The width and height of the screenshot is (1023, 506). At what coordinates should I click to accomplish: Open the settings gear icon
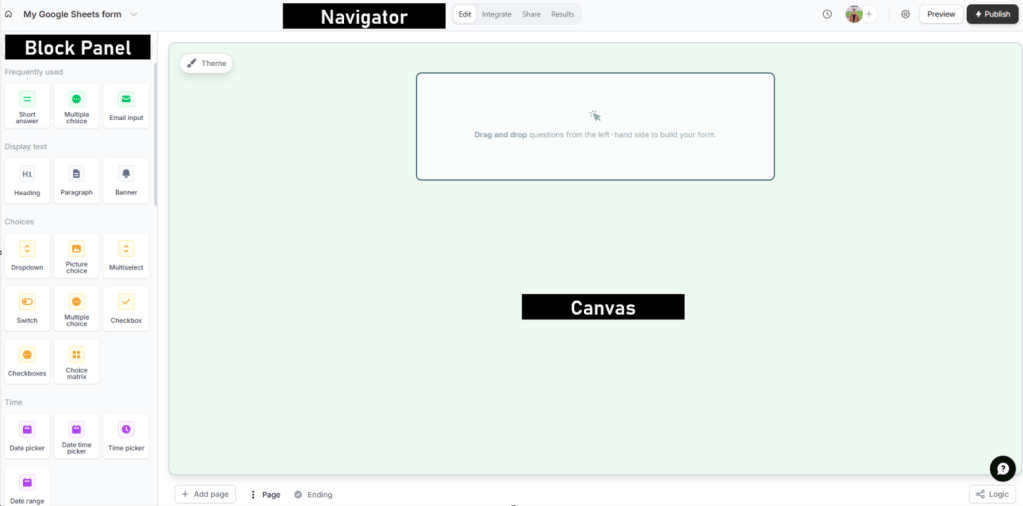[x=905, y=14]
